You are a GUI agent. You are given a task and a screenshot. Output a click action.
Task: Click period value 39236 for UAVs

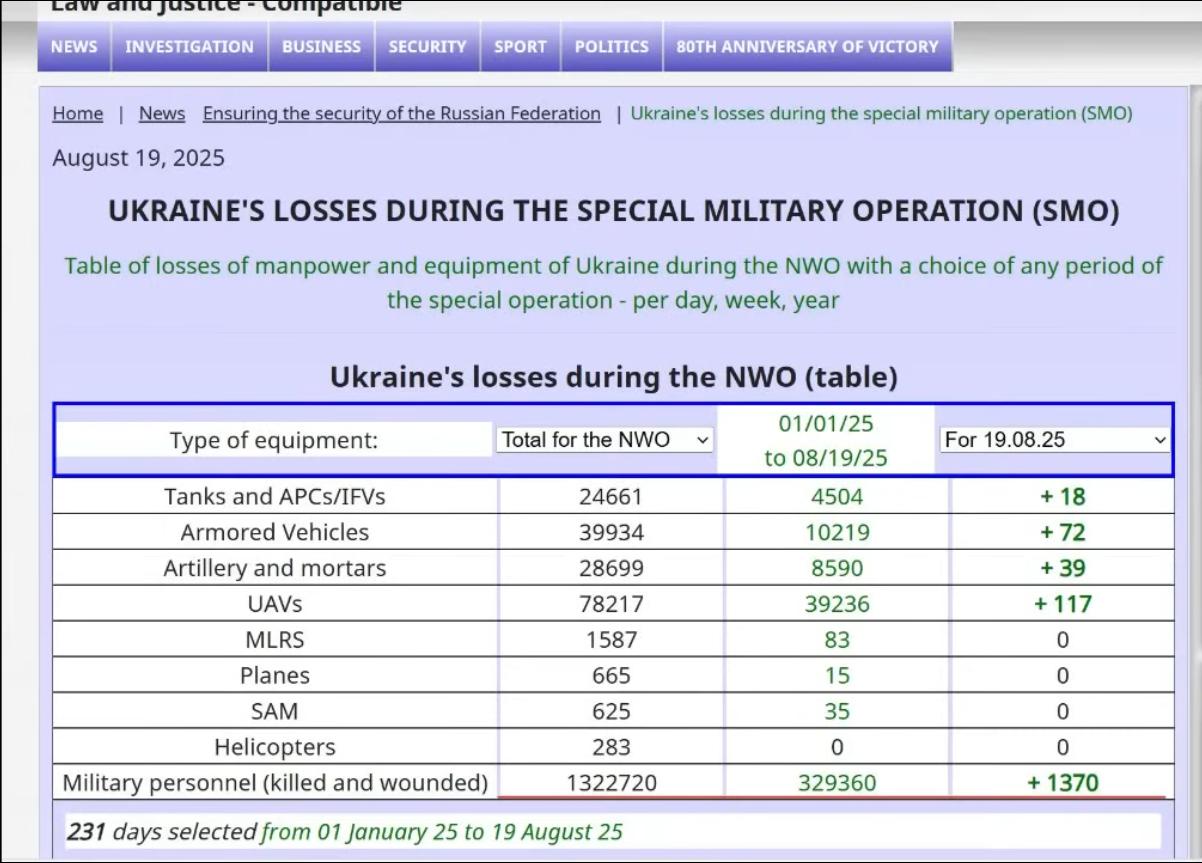click(x=837, y=604)
